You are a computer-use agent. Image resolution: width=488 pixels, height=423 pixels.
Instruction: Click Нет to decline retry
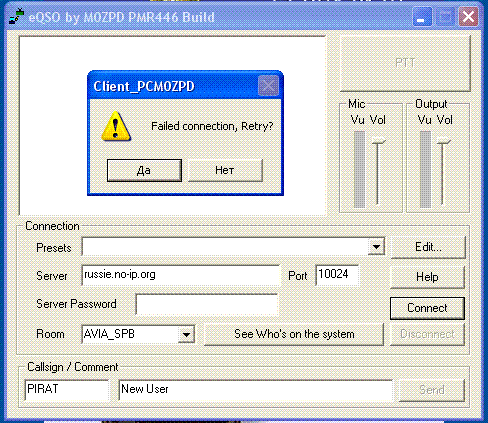pyautogui.click(x=225, y=170)
